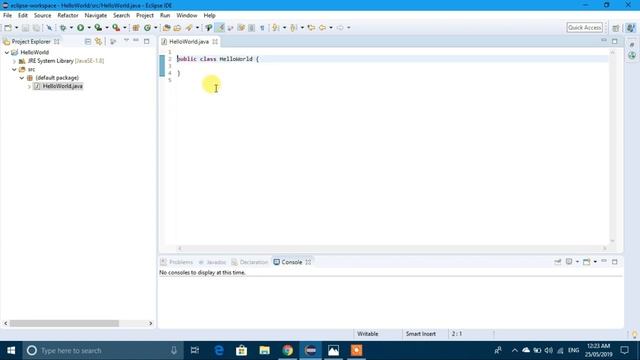Viewport: 640px width, 360px height.
Task: Toggle Mark Occurrences highlighter button
Action: tap(220, 28)
